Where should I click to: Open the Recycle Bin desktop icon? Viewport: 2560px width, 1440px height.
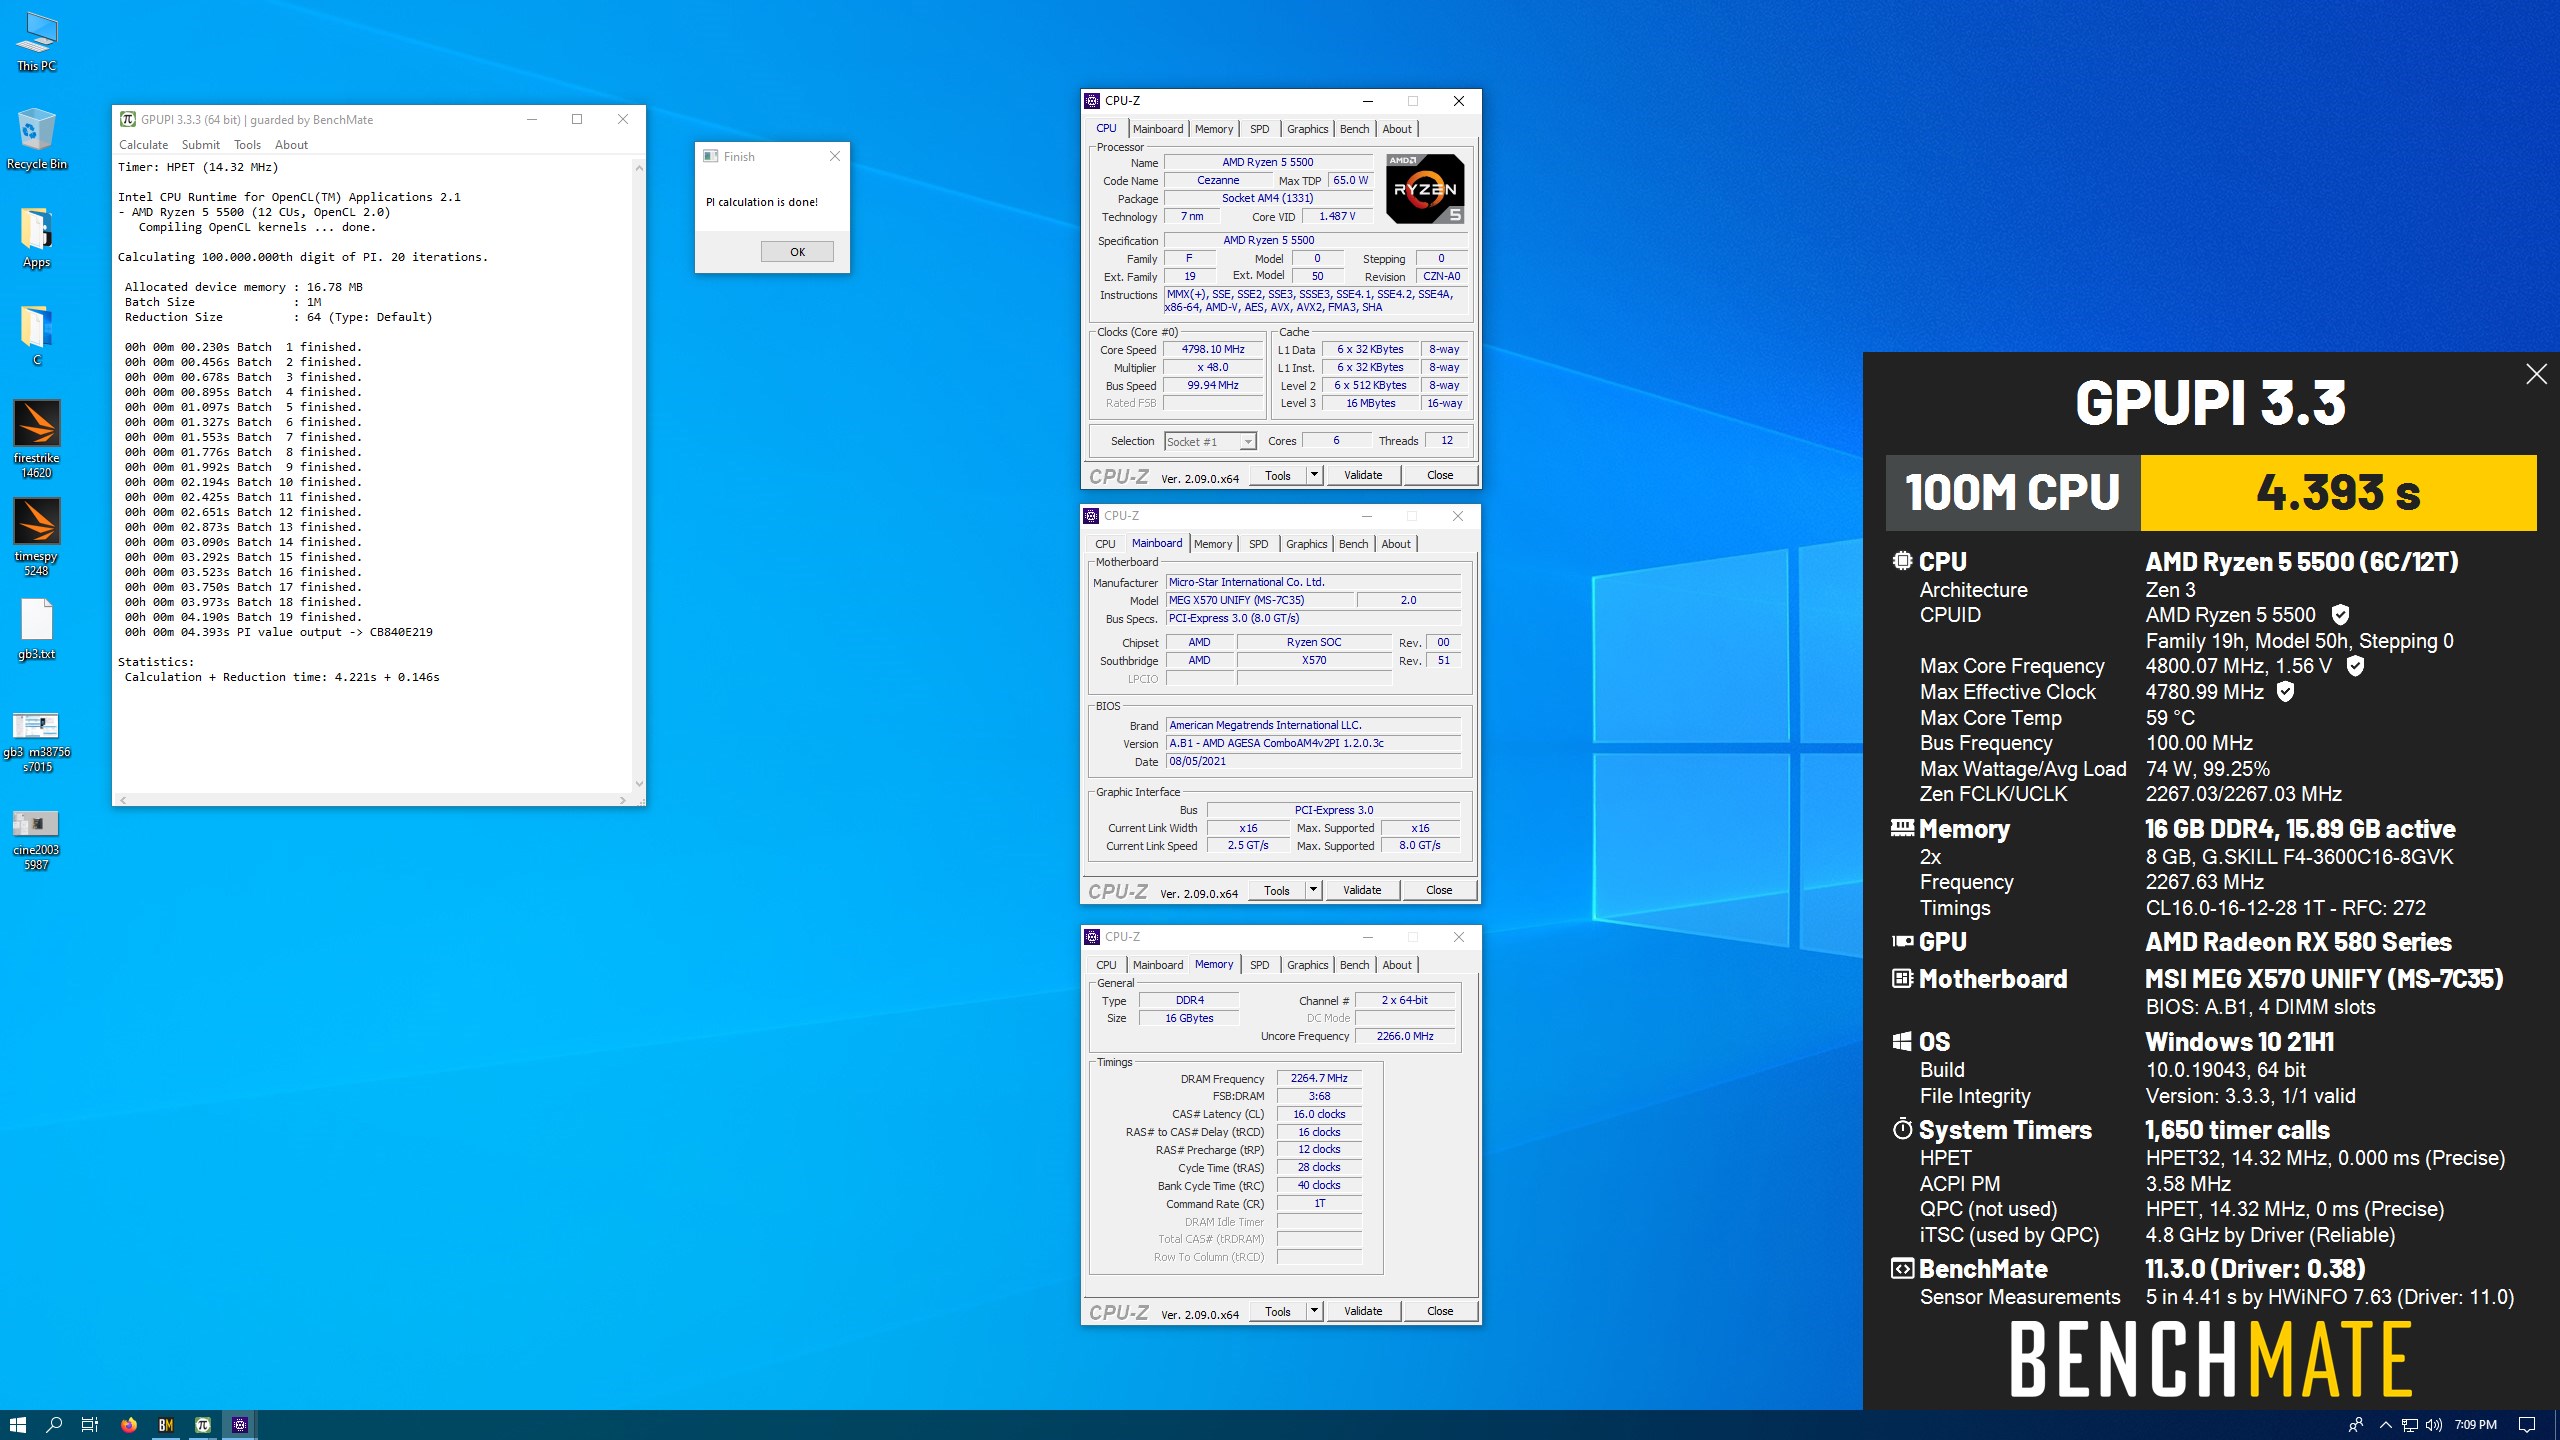pyautogui.click(x=37, y=140)
